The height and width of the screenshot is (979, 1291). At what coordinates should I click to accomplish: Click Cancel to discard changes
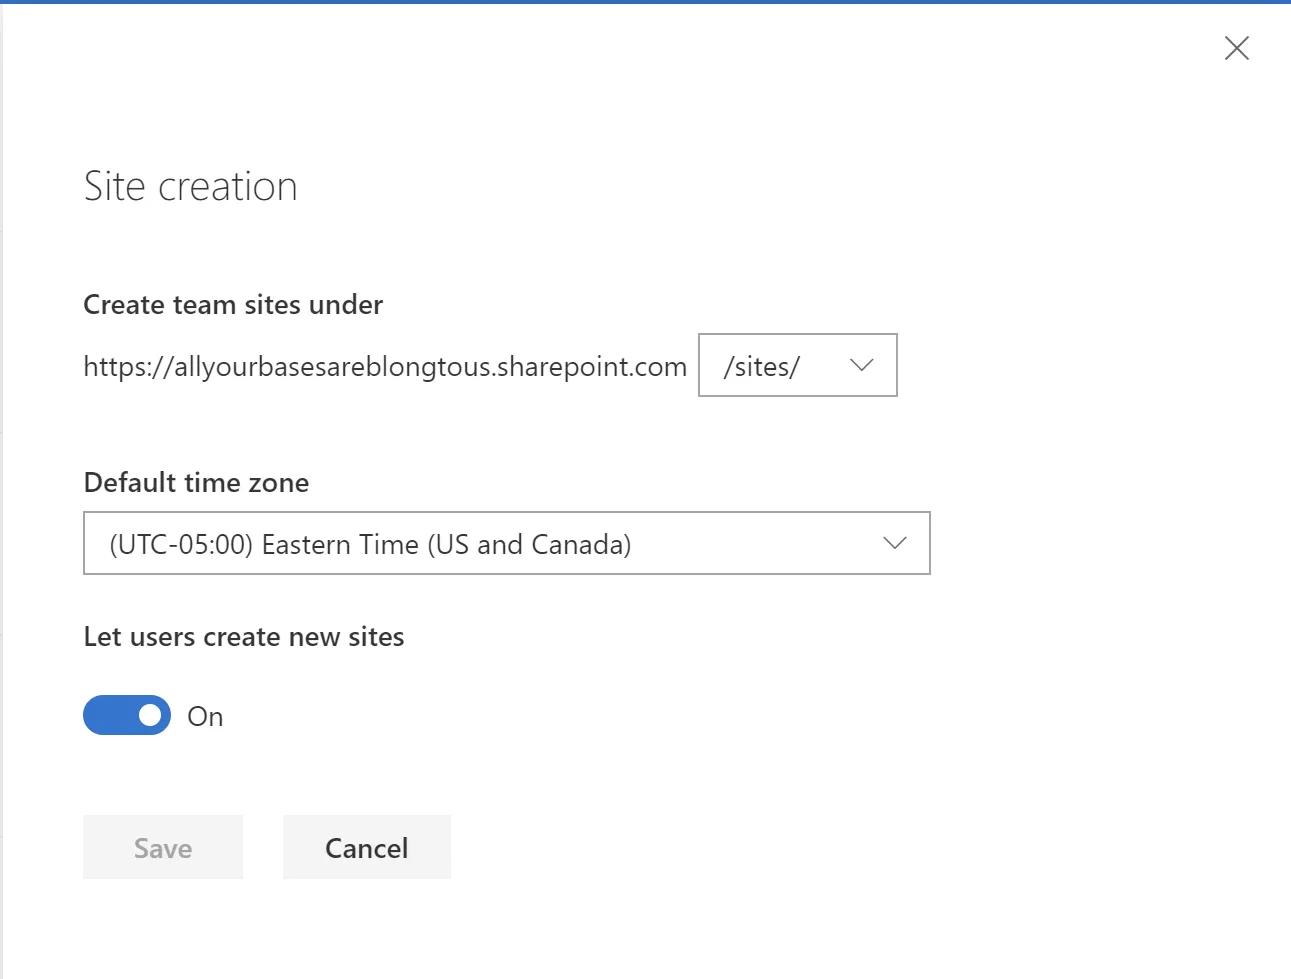[366, 847]
